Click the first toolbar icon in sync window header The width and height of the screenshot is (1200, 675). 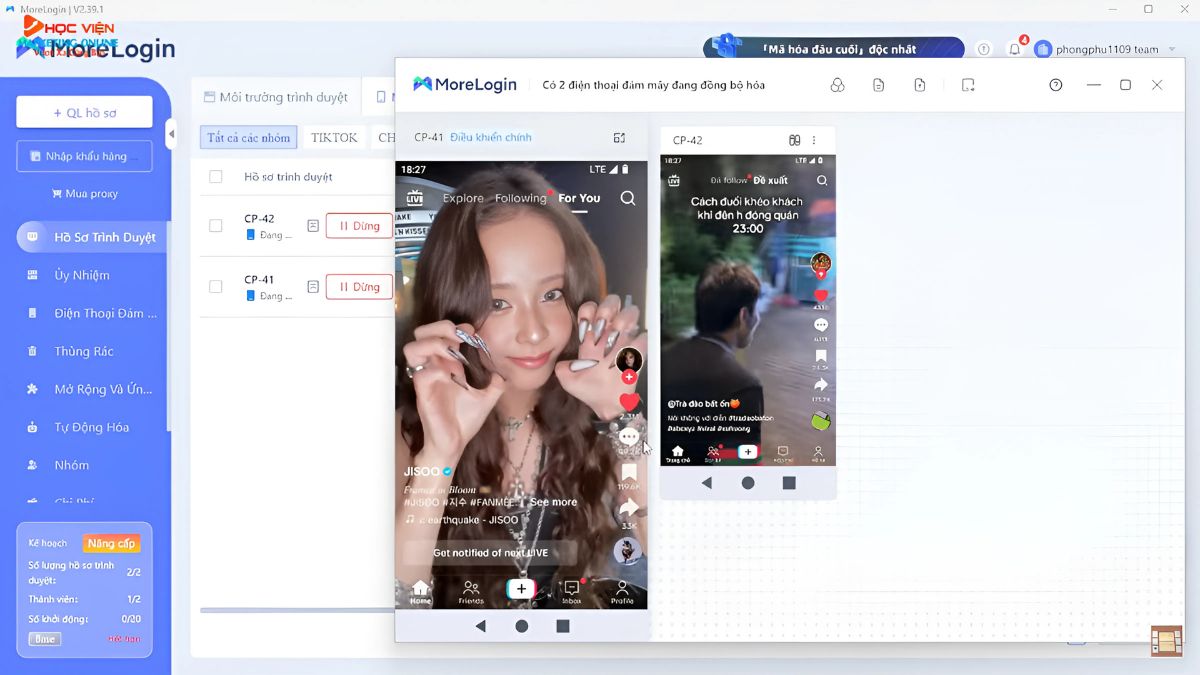click(838, 85)
